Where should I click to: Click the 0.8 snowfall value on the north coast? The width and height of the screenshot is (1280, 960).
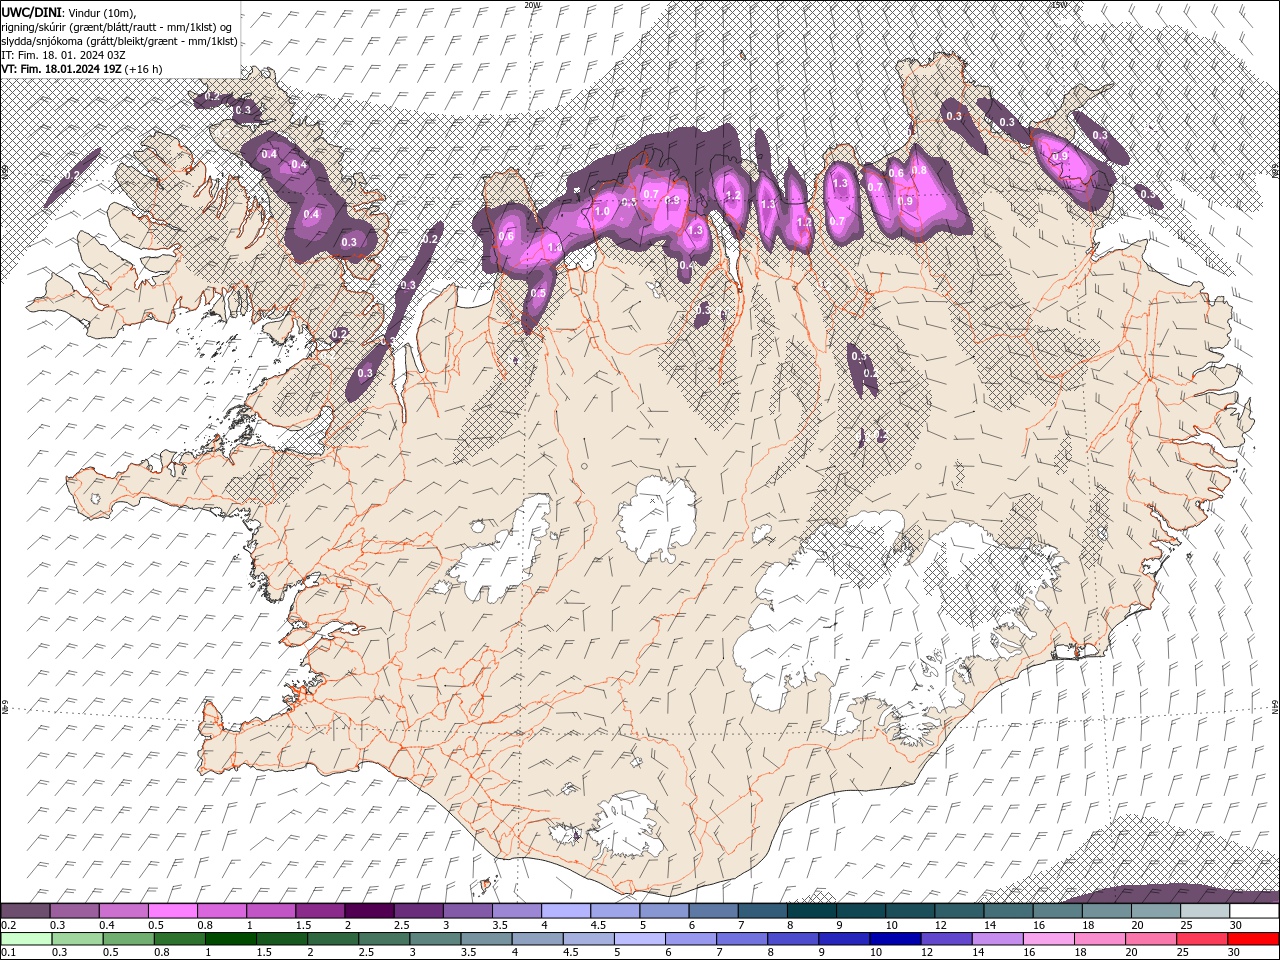coord(919,170)
